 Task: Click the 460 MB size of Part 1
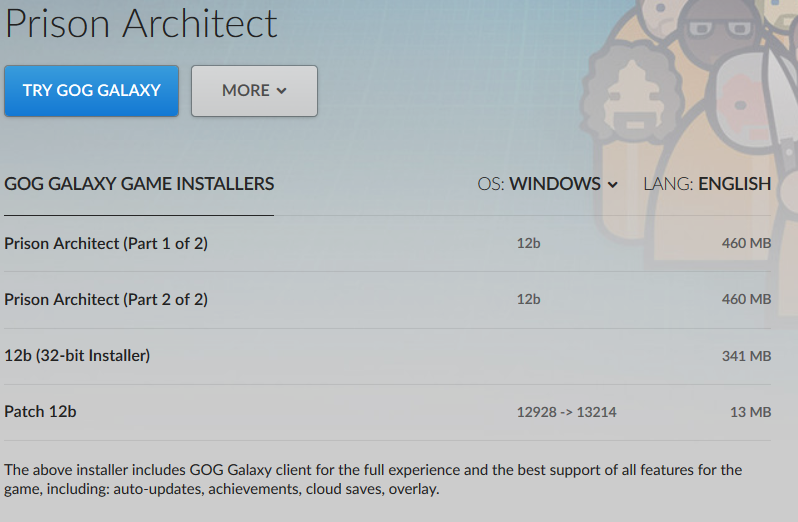coord(746,244)
